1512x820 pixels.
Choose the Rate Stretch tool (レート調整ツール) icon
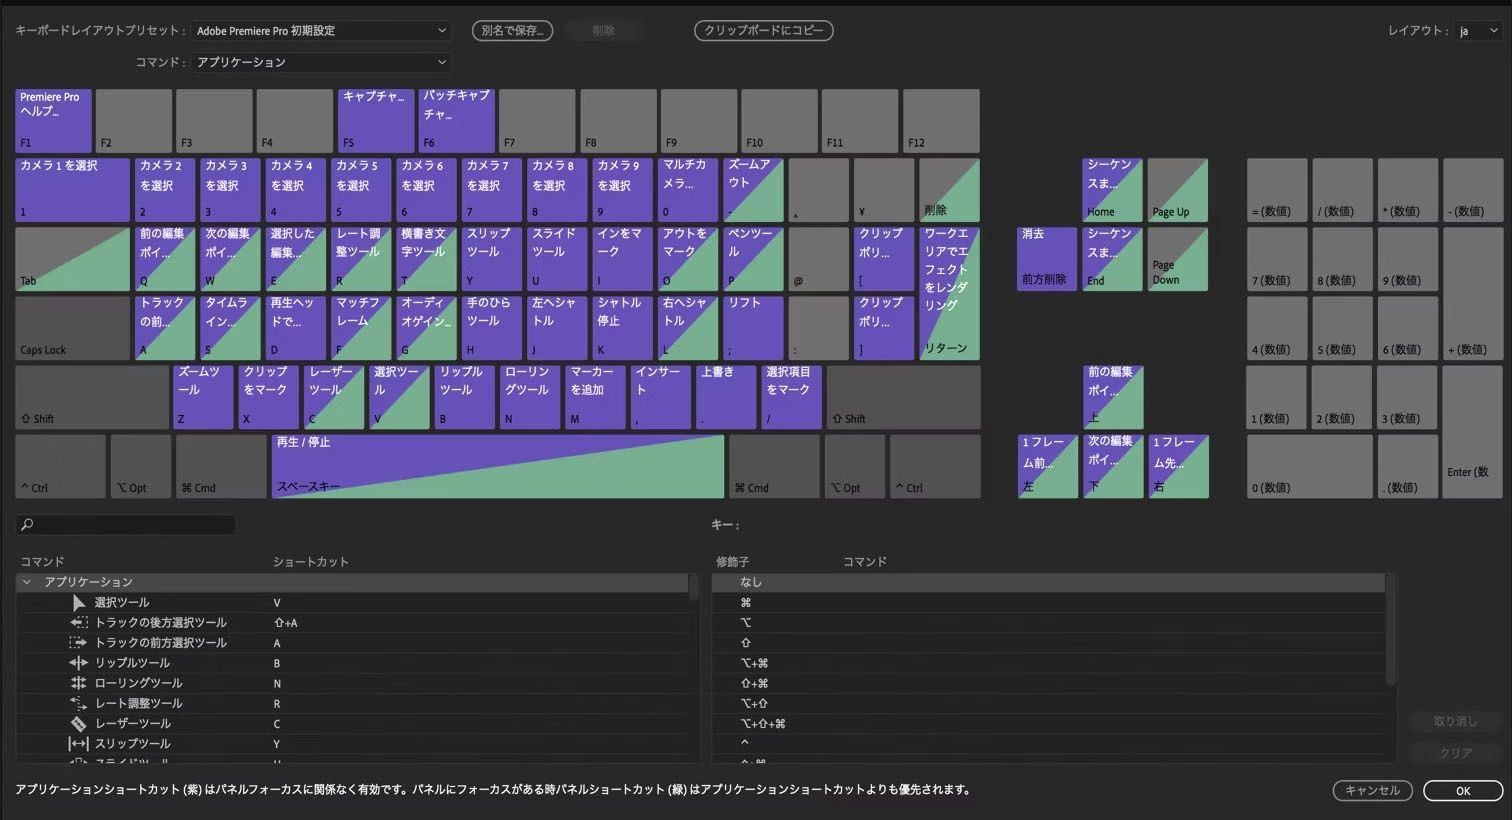tap(79, 703)
